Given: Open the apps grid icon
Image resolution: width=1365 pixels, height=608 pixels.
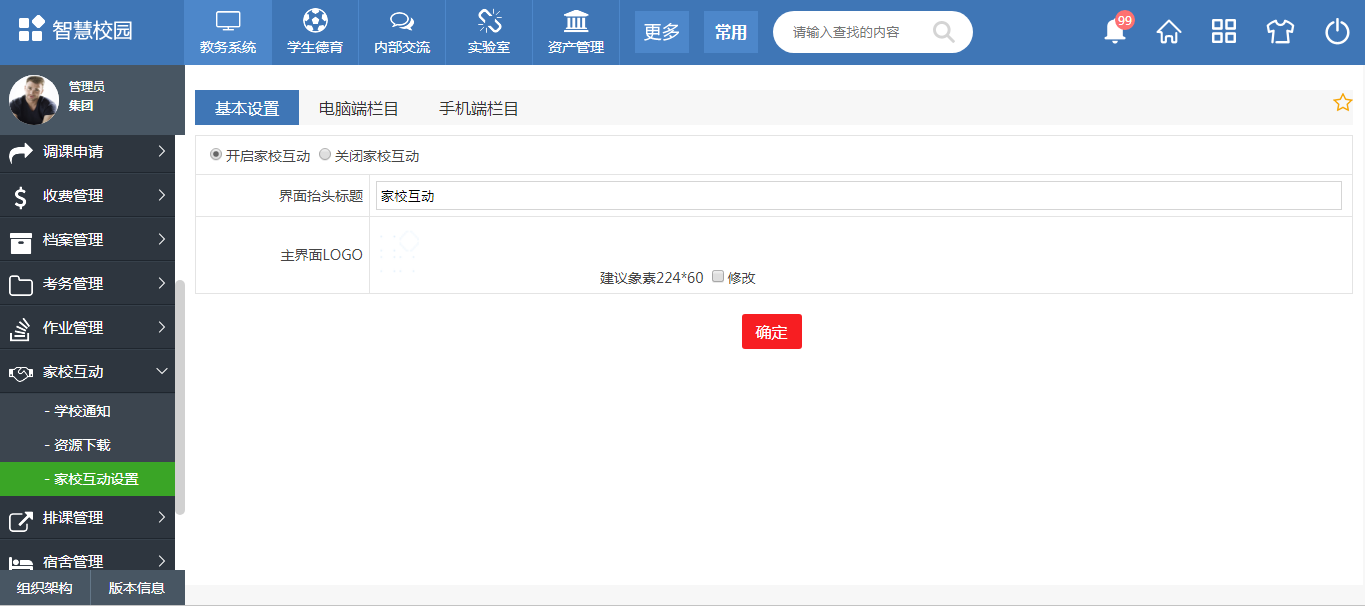Looking at the screenshot, I should point(1224,32).
